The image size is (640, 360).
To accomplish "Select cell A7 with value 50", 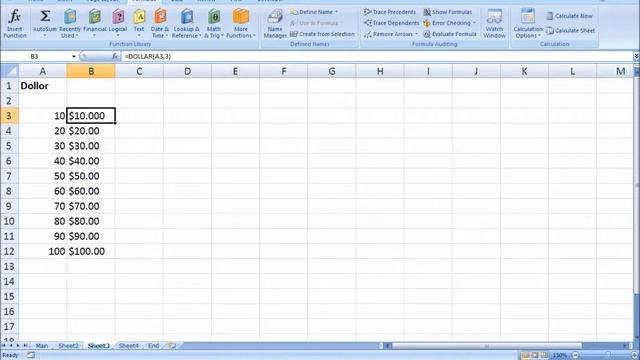I will 42,176.
